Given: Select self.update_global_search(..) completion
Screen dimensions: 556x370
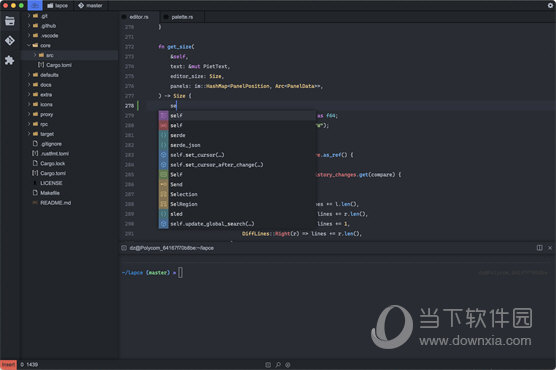Looking at the screenshot, I should pos(237,224).
